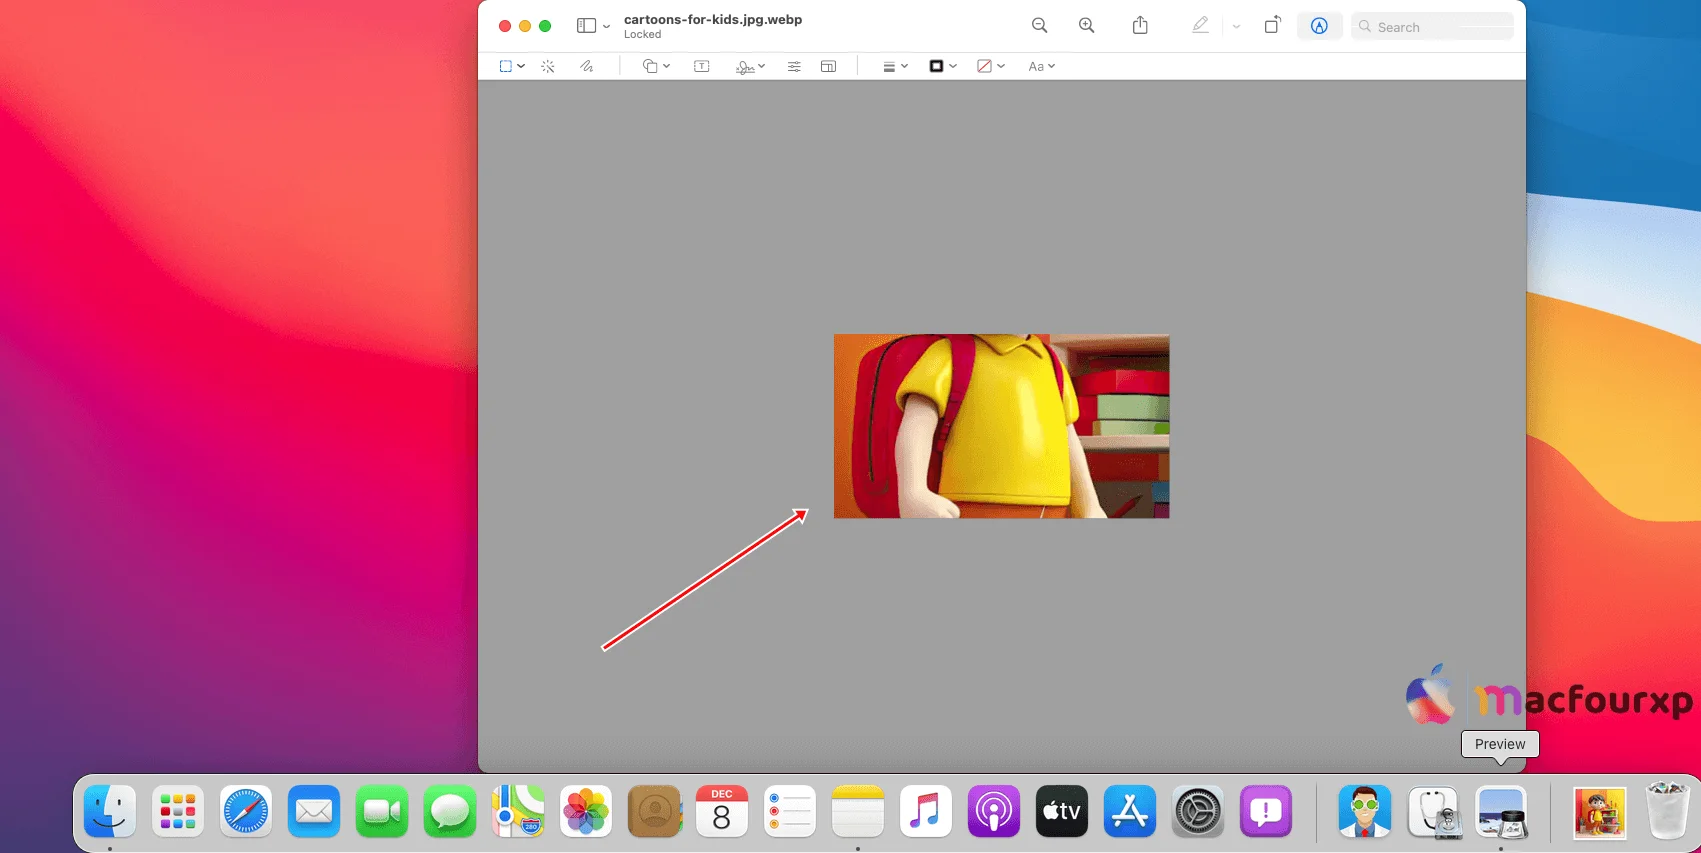Click the Zoom Out magnifier icon
This screenshot has width=1701, height=853.
(x=1040, y=26)
